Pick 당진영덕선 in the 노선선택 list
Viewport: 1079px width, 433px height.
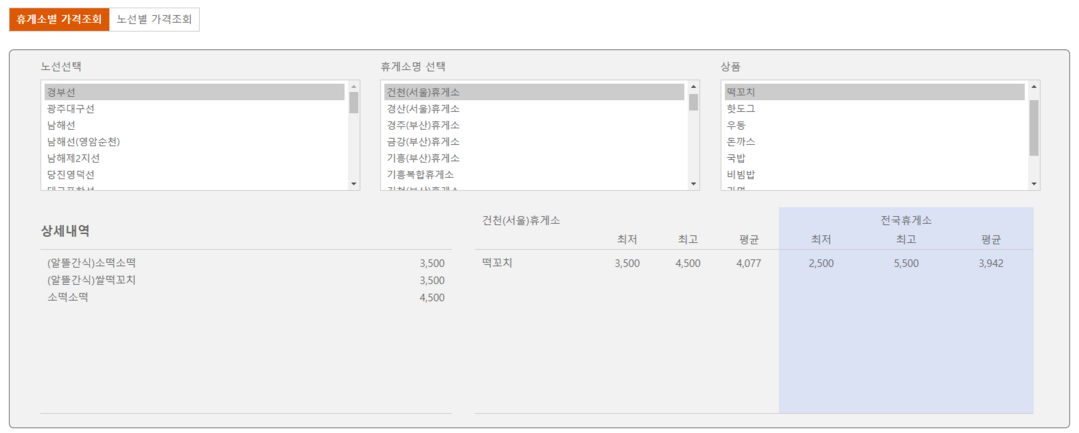point(195,175)
